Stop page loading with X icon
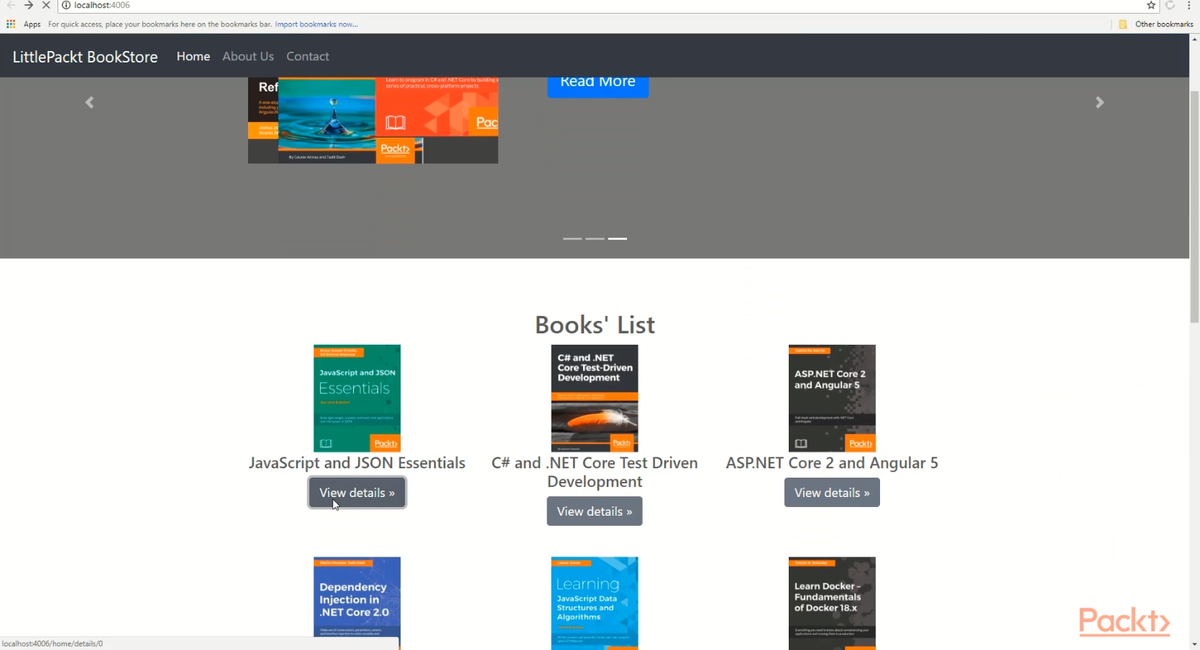The image size is (1200, 650). click(46, 5)
